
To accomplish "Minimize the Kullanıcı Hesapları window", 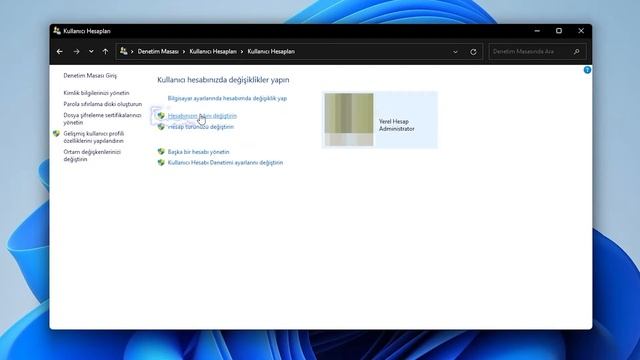I will tap(537, 31).
